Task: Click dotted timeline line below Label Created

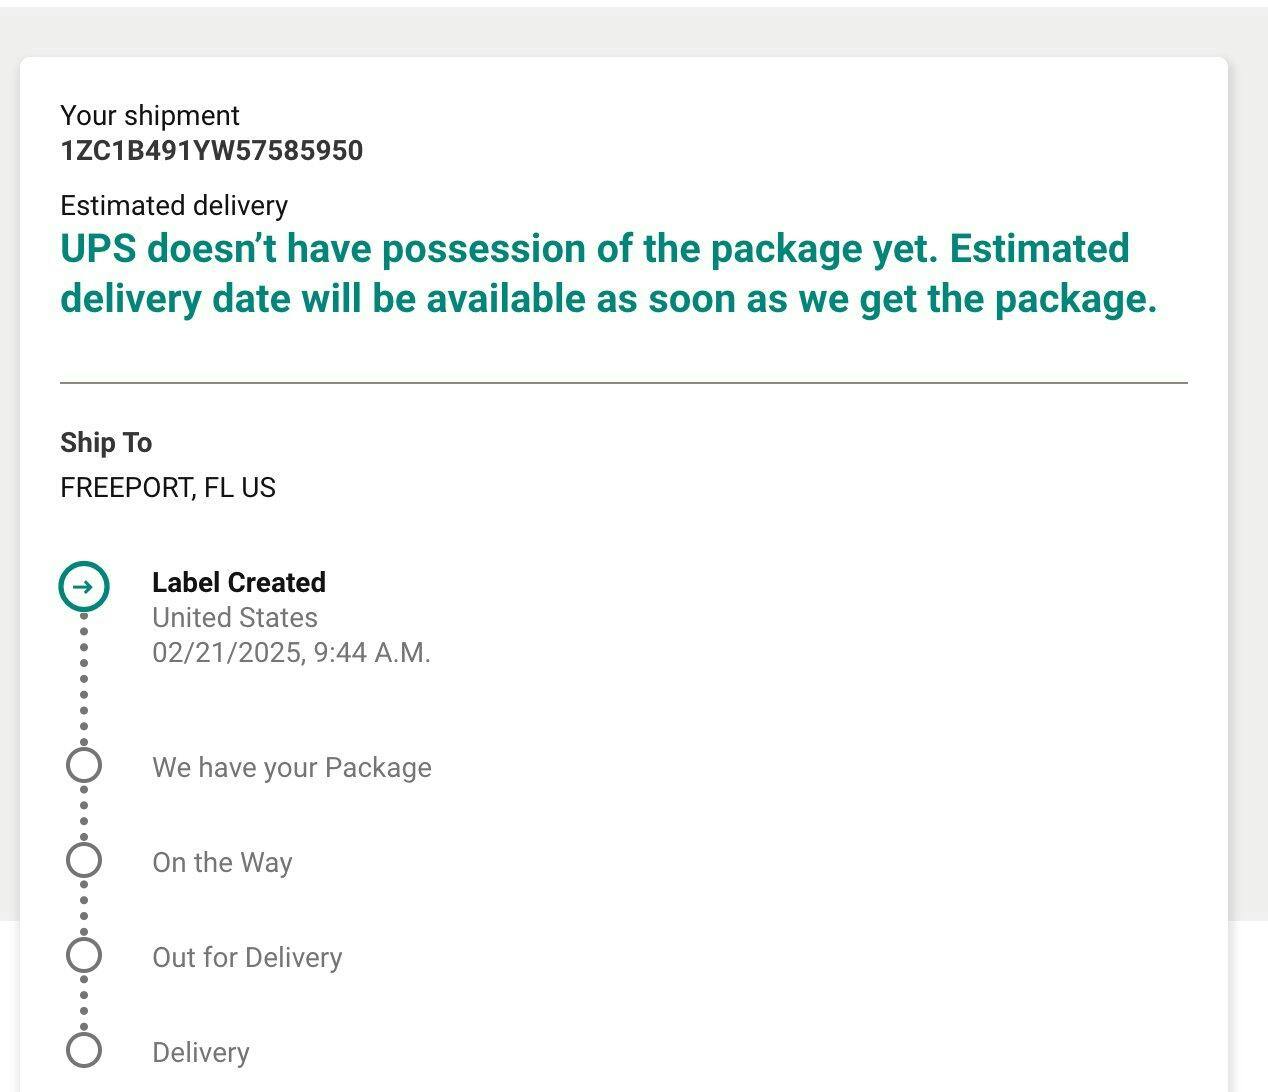Action: pyautogui.click(x=84, y=680)
